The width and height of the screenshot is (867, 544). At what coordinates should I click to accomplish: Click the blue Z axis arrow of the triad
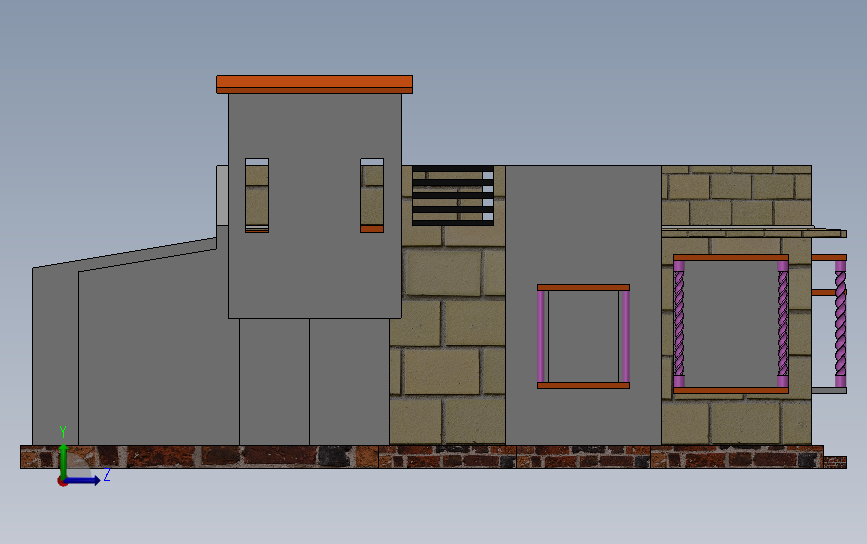83,481
